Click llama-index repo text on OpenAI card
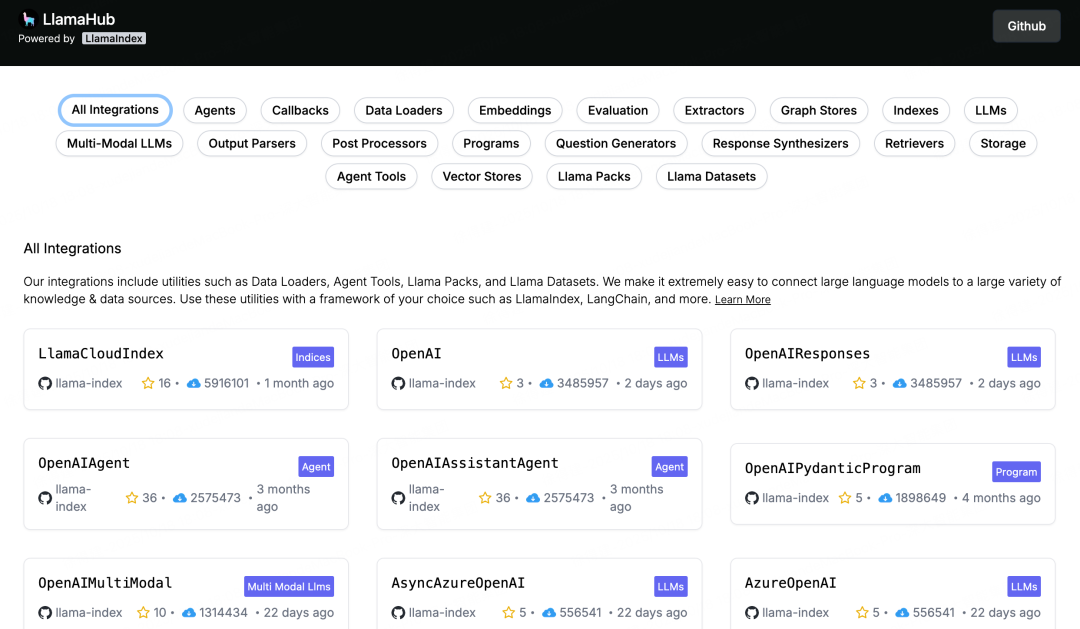1080x629 pixels. tap(442, 383)
